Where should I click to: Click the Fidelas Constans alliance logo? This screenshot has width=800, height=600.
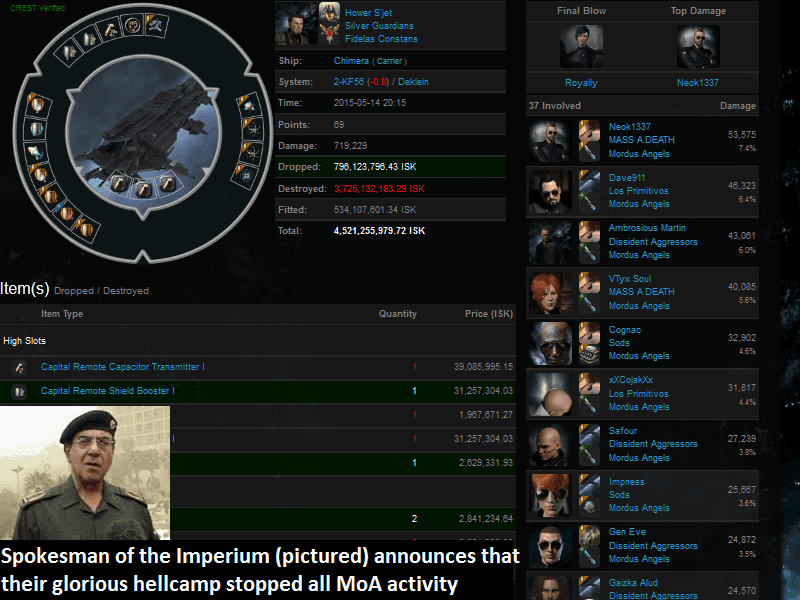point(329,34)
